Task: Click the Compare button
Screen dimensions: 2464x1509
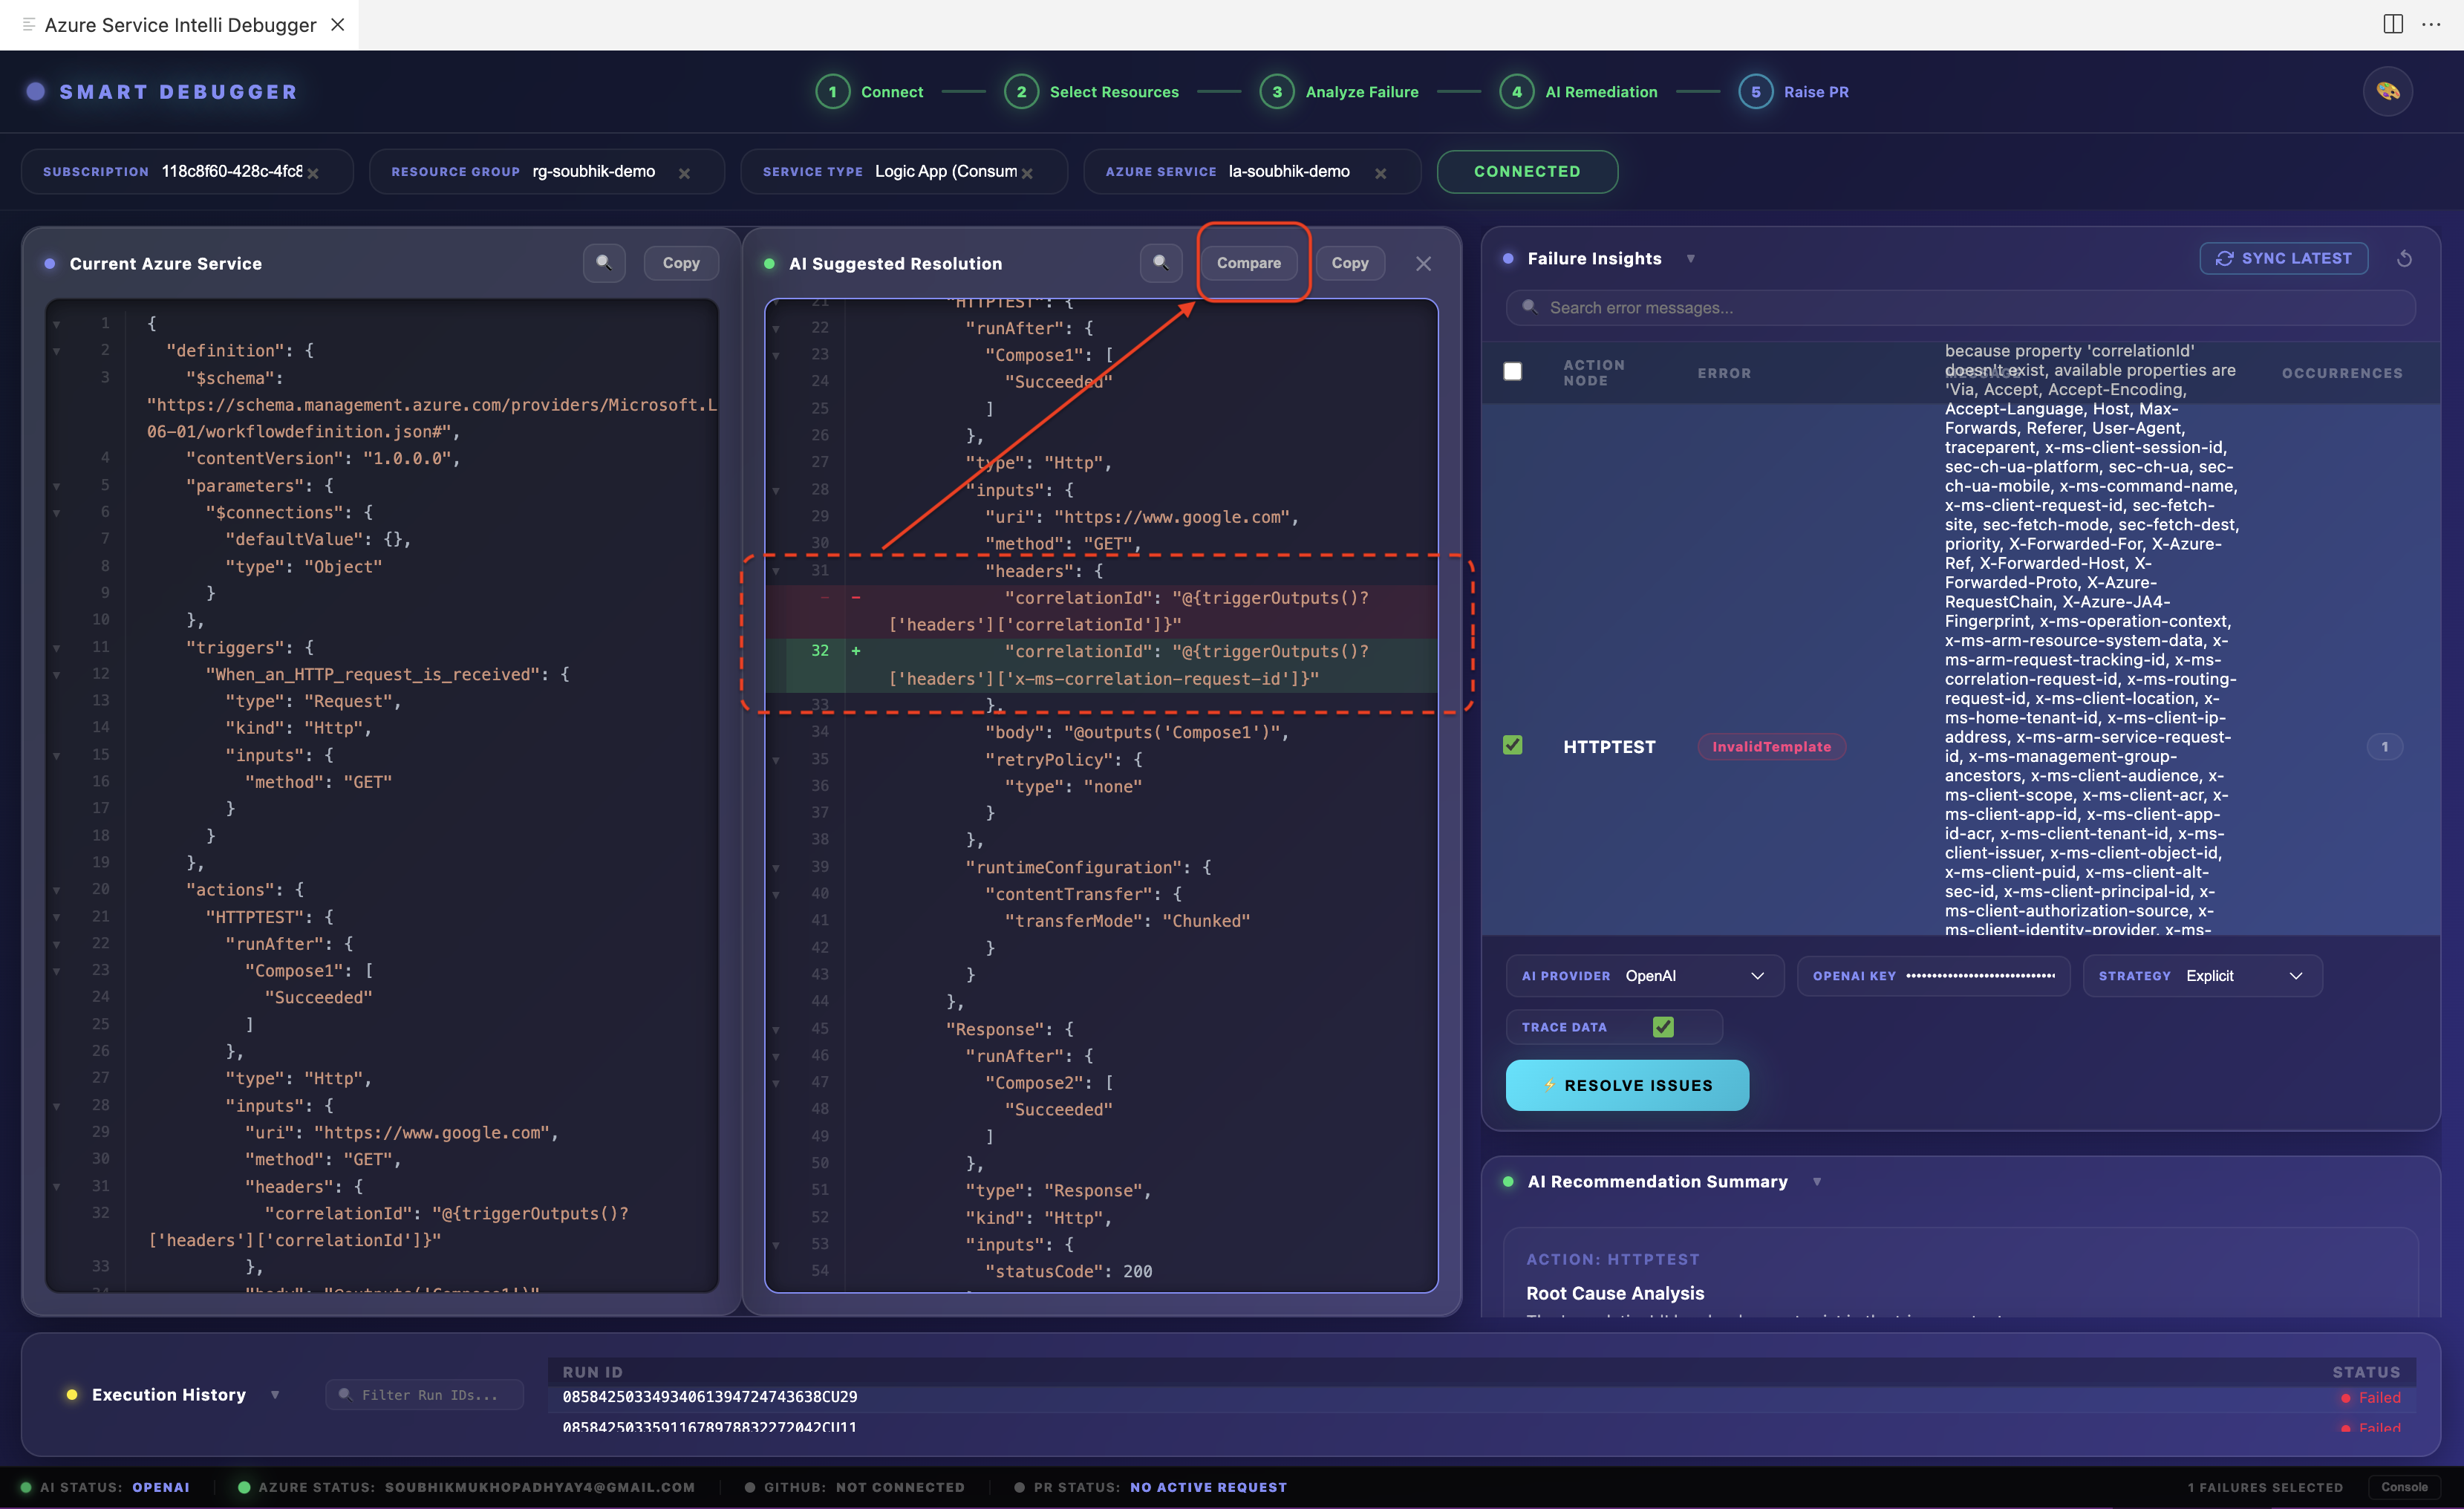Action: pos(1248,263)
